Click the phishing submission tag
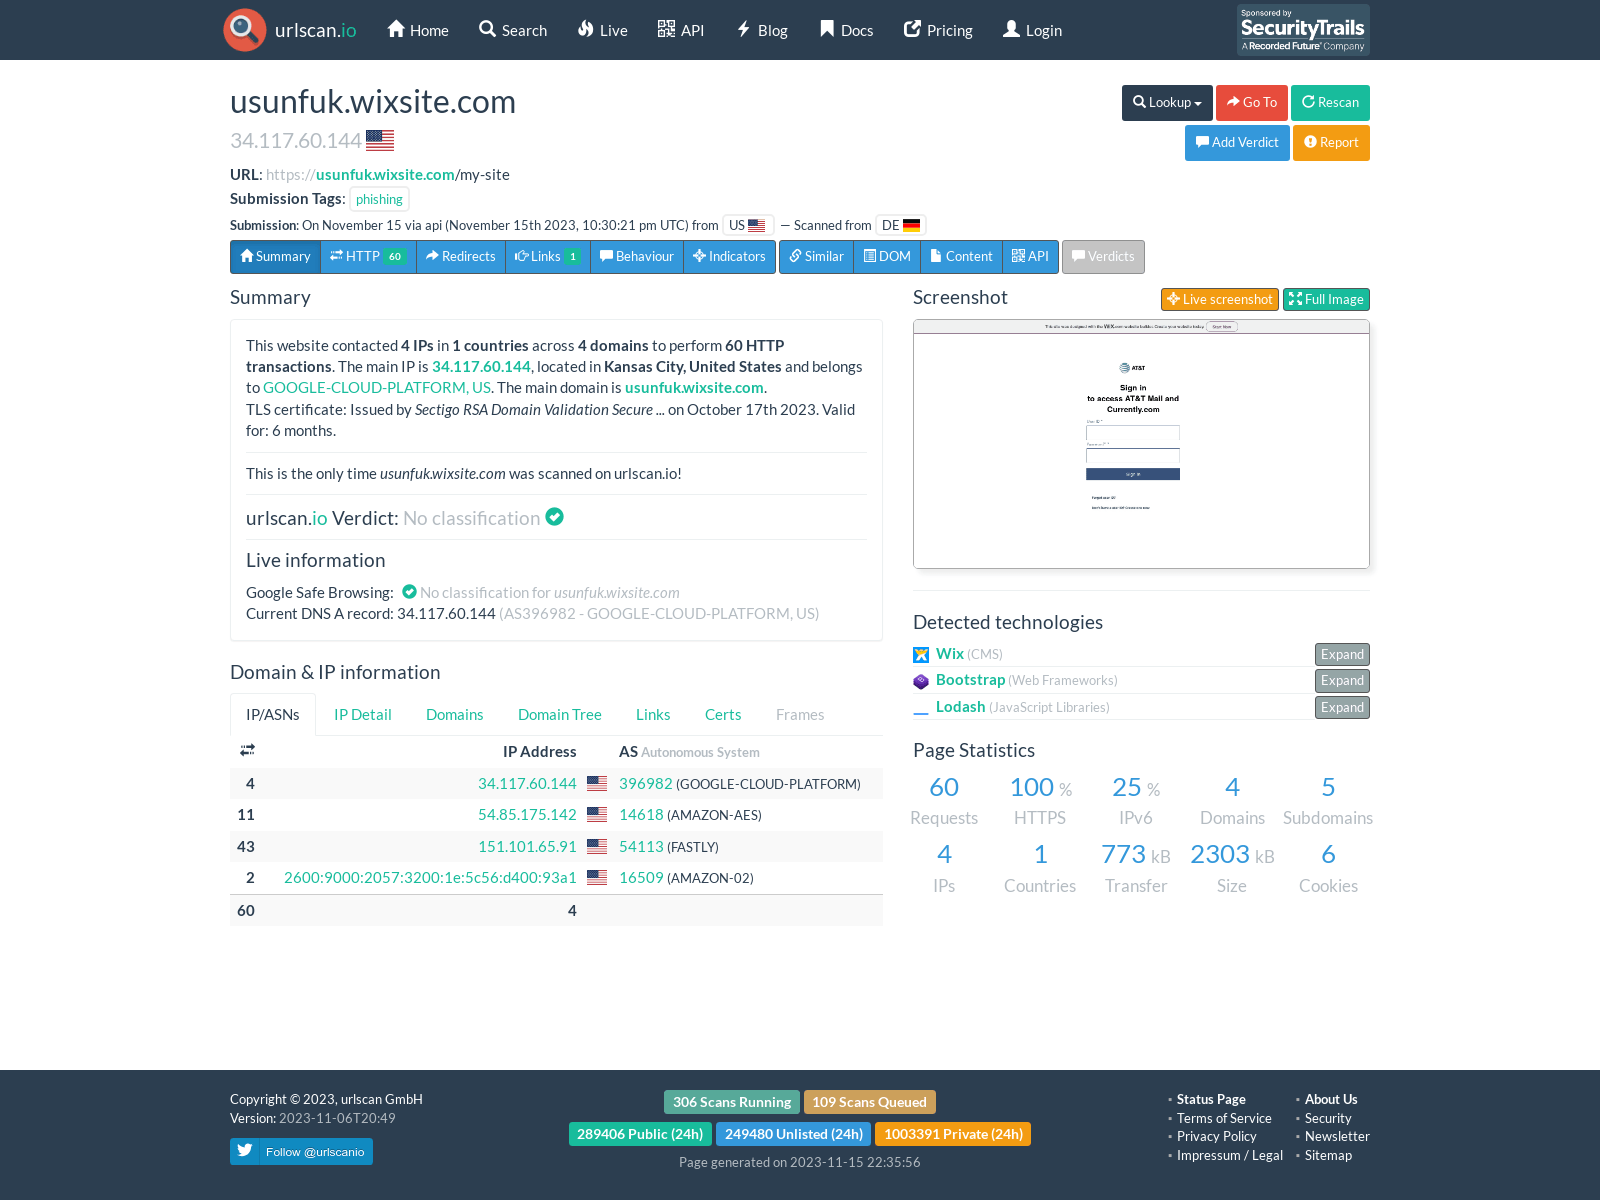 pos(379,199)
